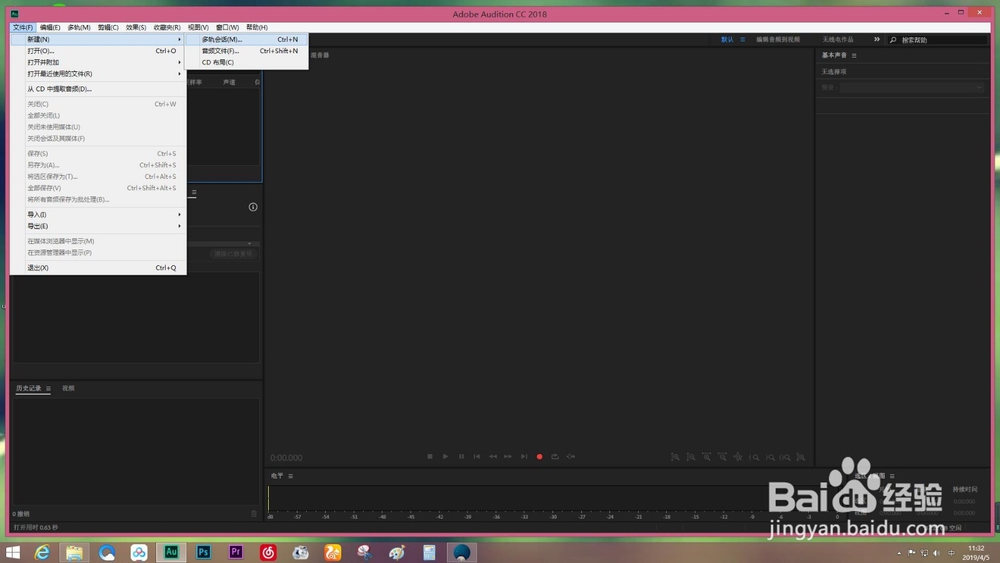Screen dimensions: 1000x563
Task: Open the 视图(V) menu
Action: pyautogui.click(x=198, y=27)
